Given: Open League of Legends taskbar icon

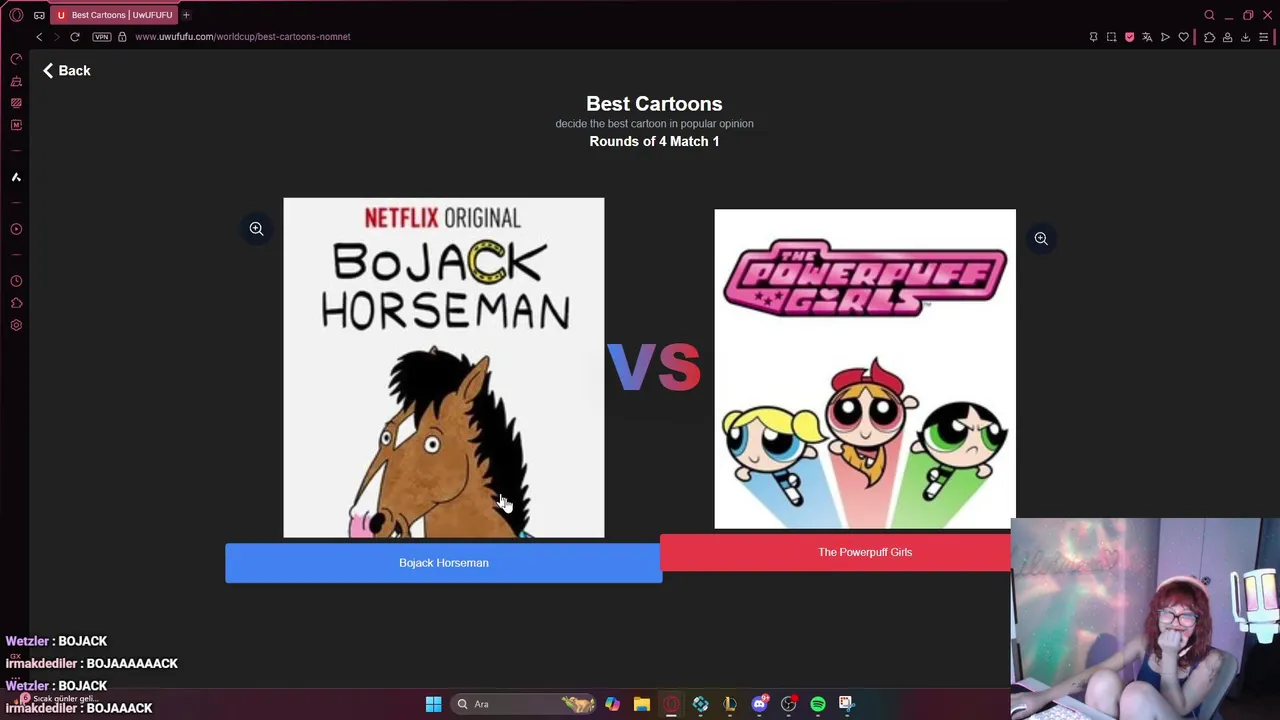Looking at the screenshot, I should (730, 704).
